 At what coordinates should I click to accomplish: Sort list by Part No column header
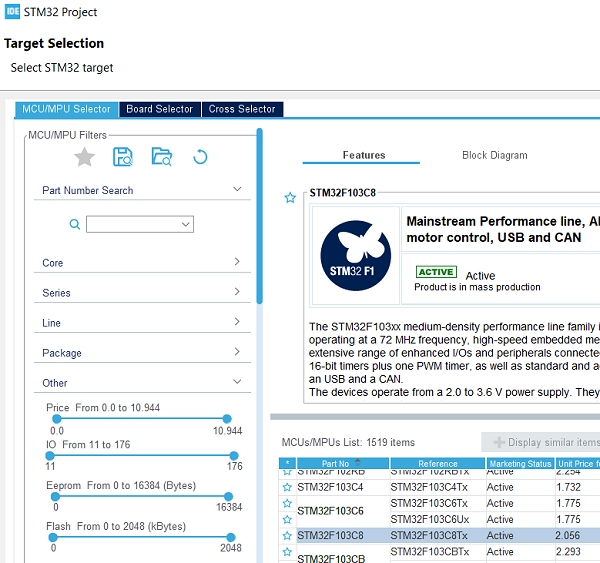[336, 464]
